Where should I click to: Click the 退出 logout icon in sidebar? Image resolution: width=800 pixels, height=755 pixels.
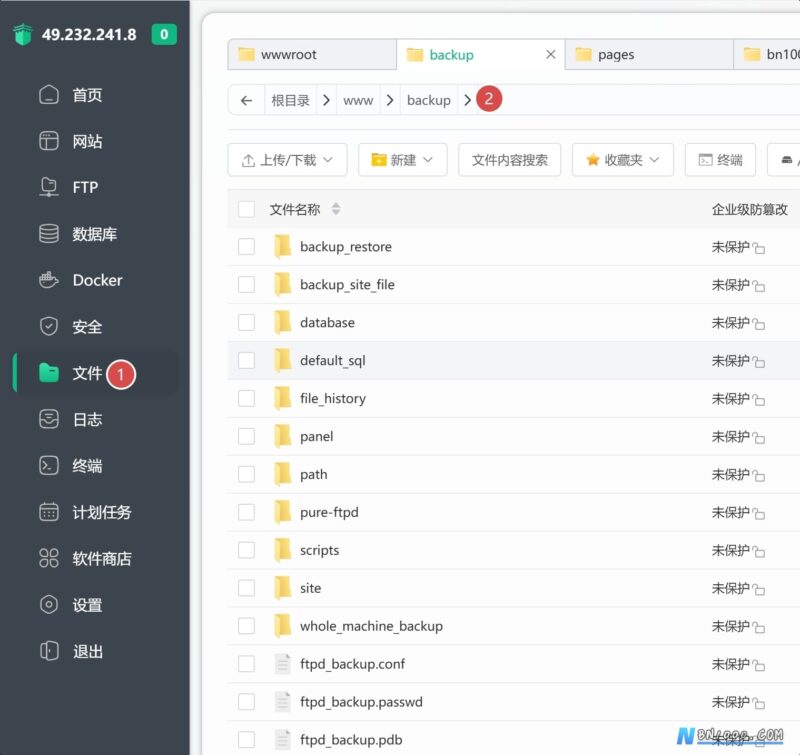point(48,651)
